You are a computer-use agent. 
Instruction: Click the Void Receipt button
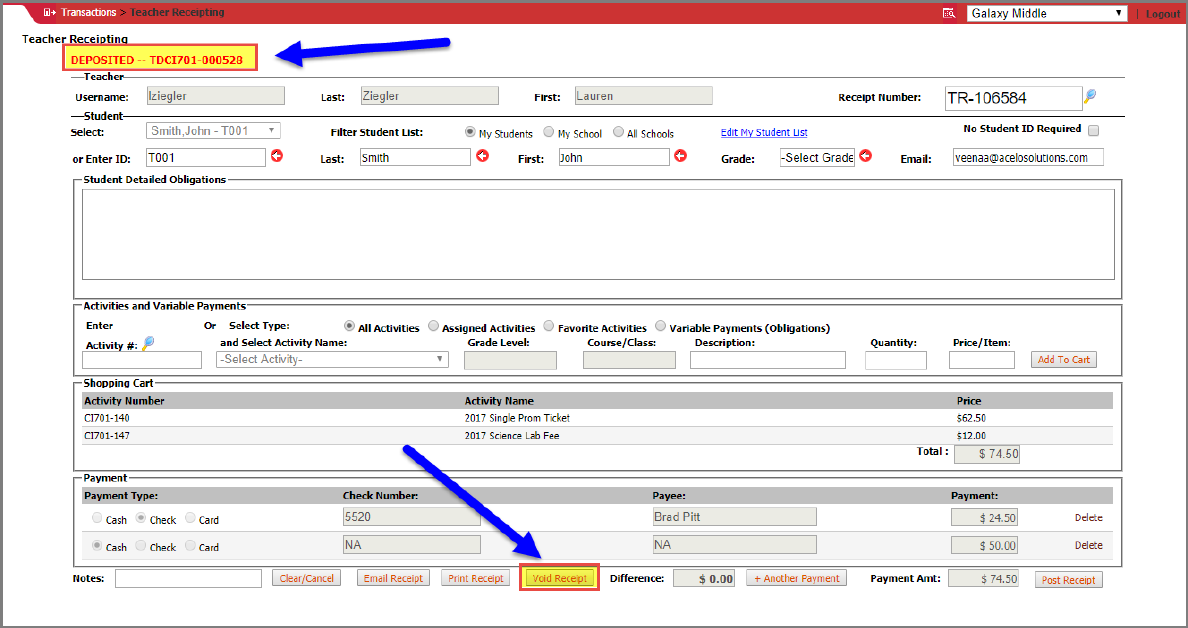pyautogui.click(x=560, y=578)
